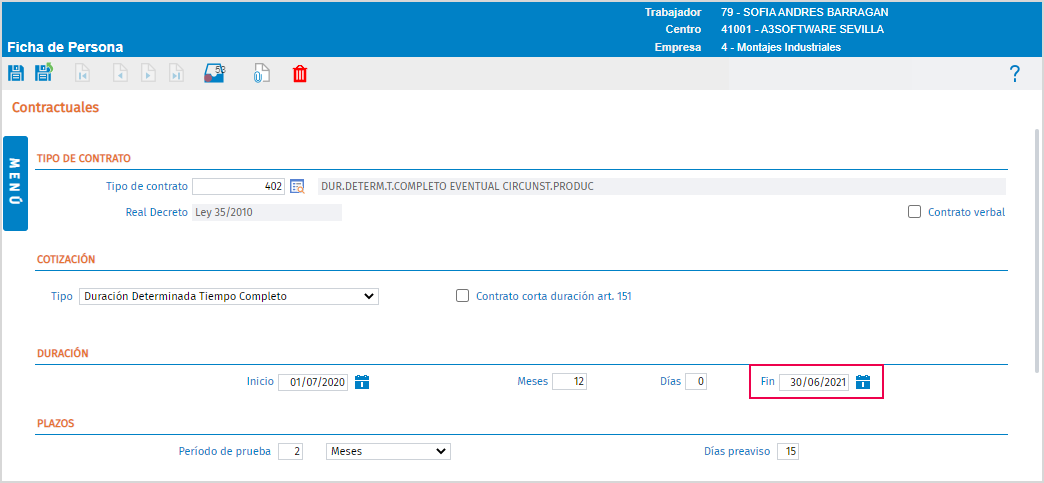Screen dimensions: 1044x483
Task: Click the Días preaviso field
Action: point(787,451)
